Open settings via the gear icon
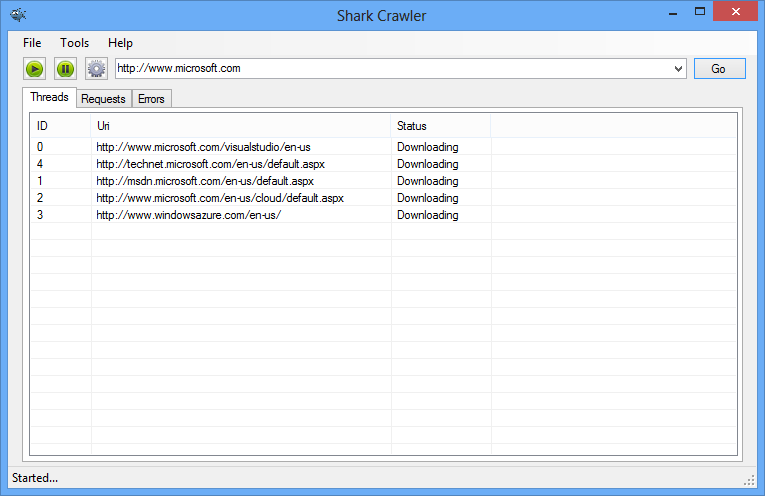 96,69
